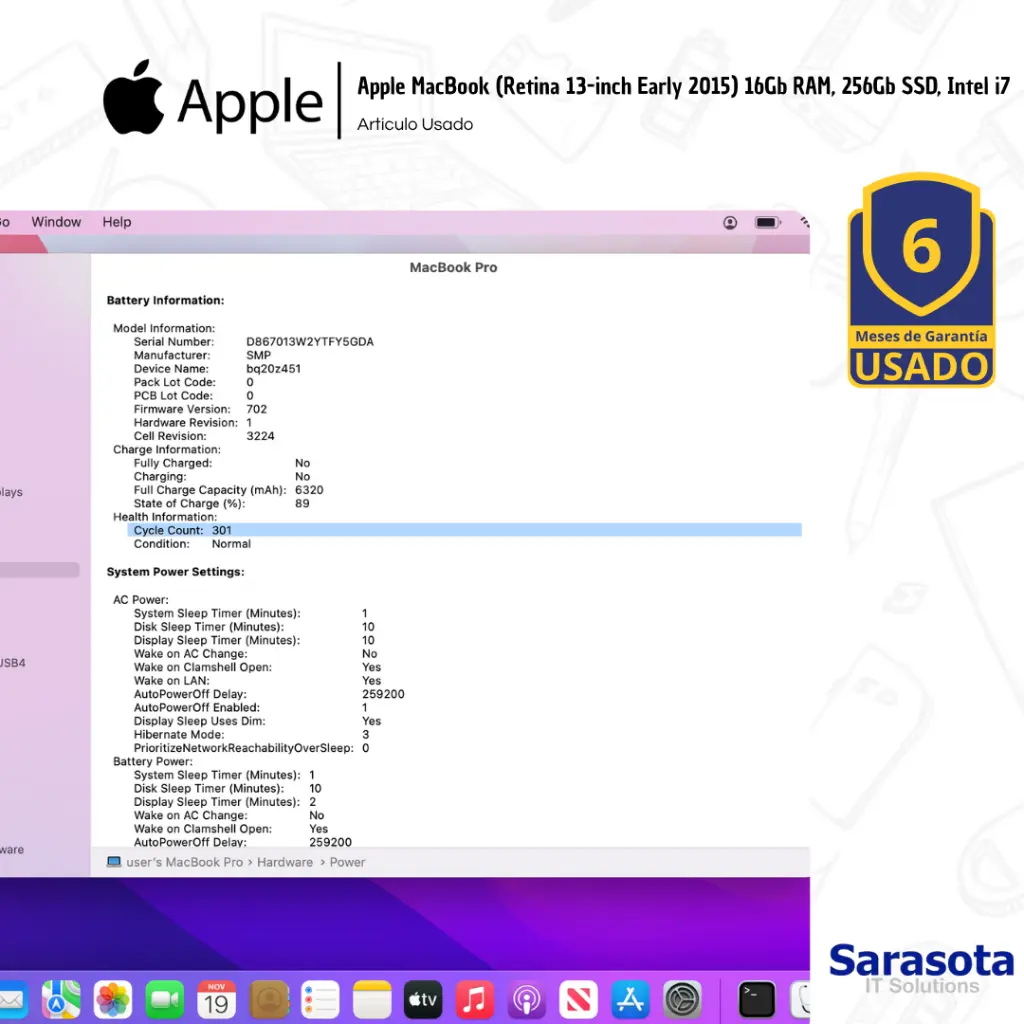Open the Maps app in the dock
Viewport: 1024px width, 1024px height.
pyautogui.click(x=61, y=999)
